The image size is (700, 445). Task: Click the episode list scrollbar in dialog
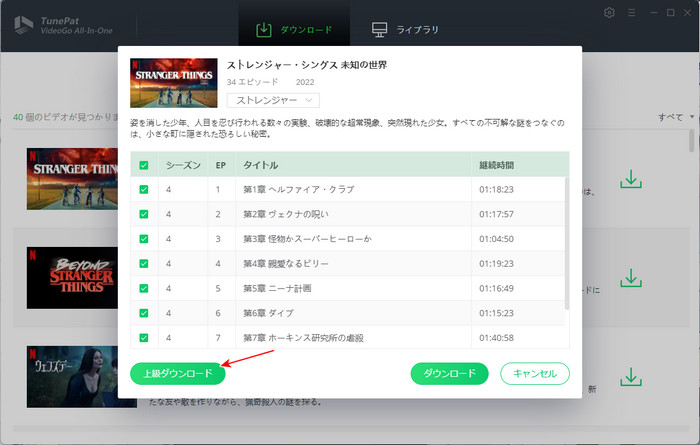coord(567,243)
